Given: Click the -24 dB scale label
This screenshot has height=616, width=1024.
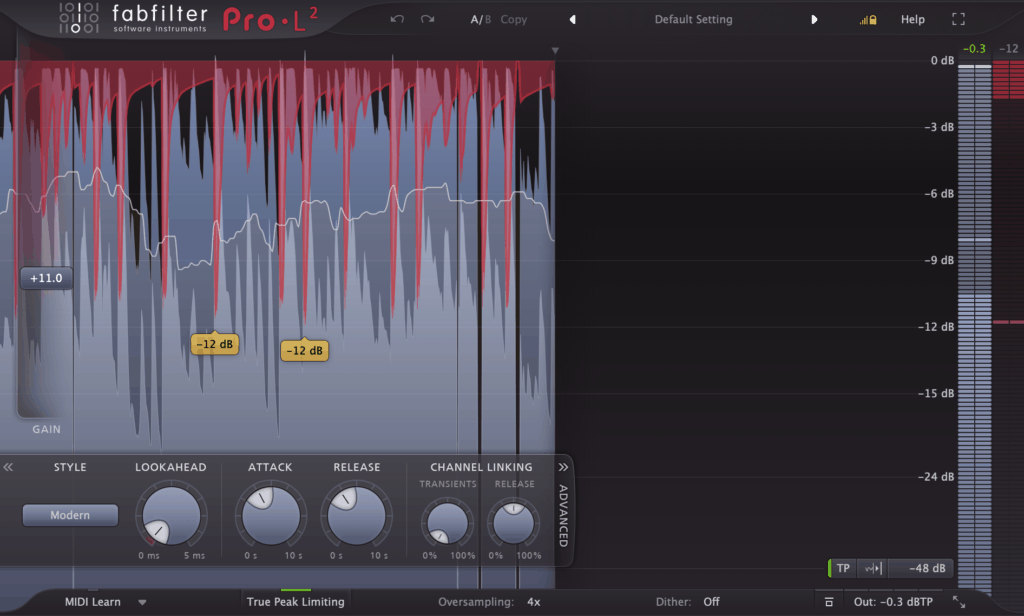Looking at the screenshot, I should point(936,477).
